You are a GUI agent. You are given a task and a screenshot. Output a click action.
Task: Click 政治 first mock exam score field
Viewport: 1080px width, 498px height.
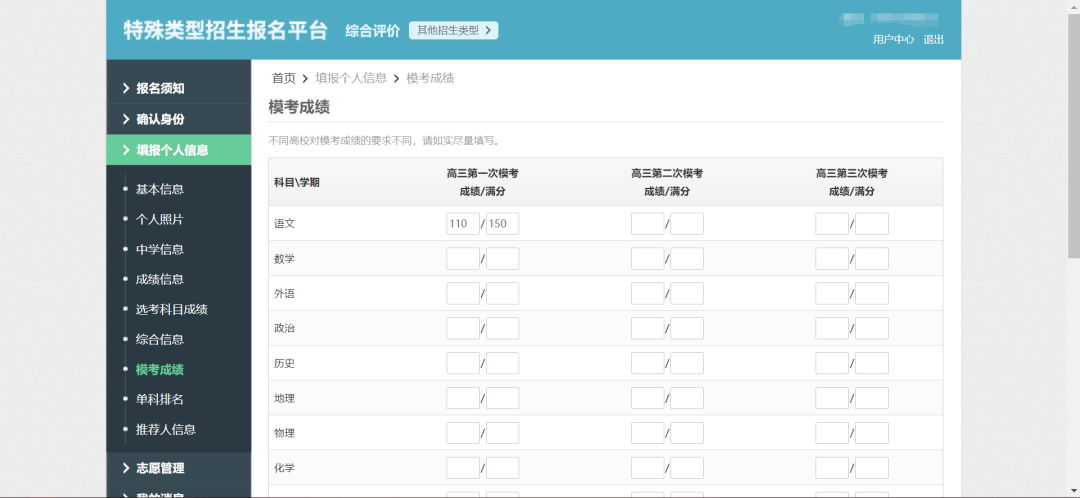[x=463, y=329]
